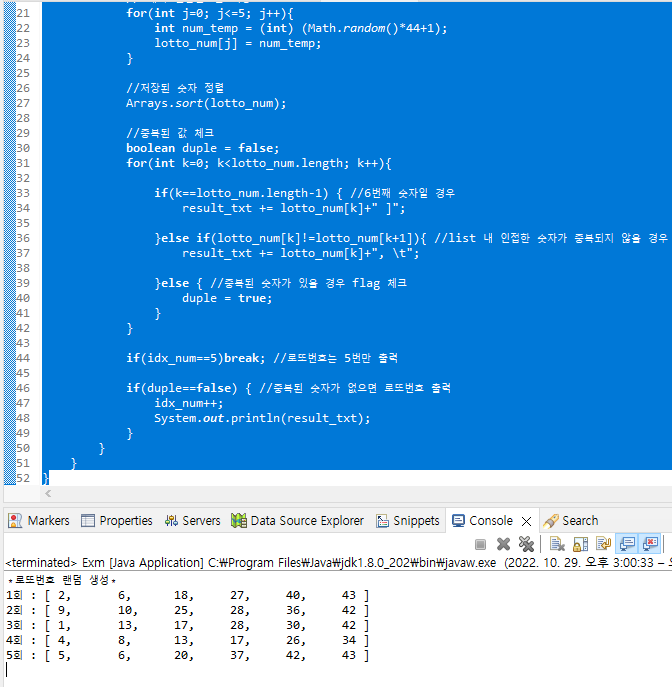Click the Properties tab icon
Viewport: 672px width, 687px height.
pos(88,521)
